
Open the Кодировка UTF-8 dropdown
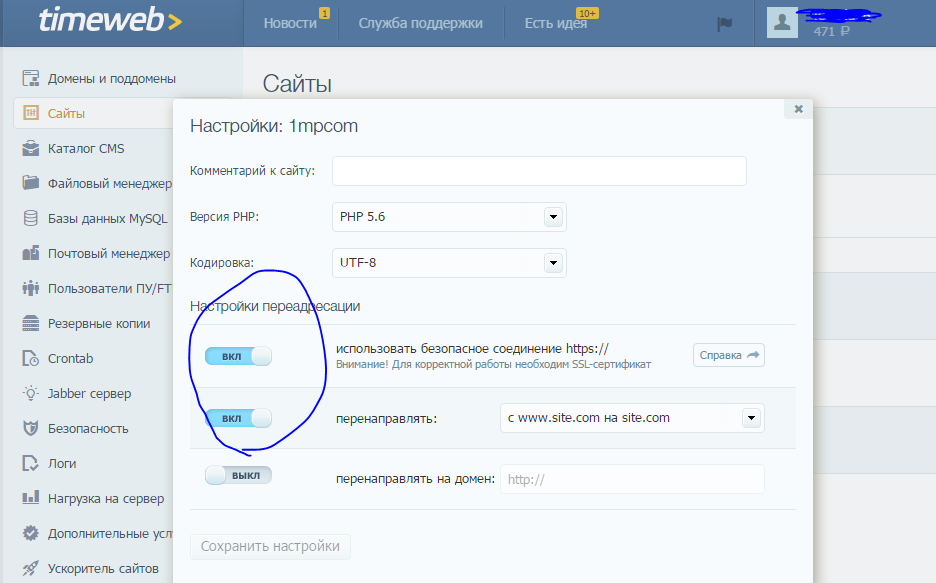(449, 263)
